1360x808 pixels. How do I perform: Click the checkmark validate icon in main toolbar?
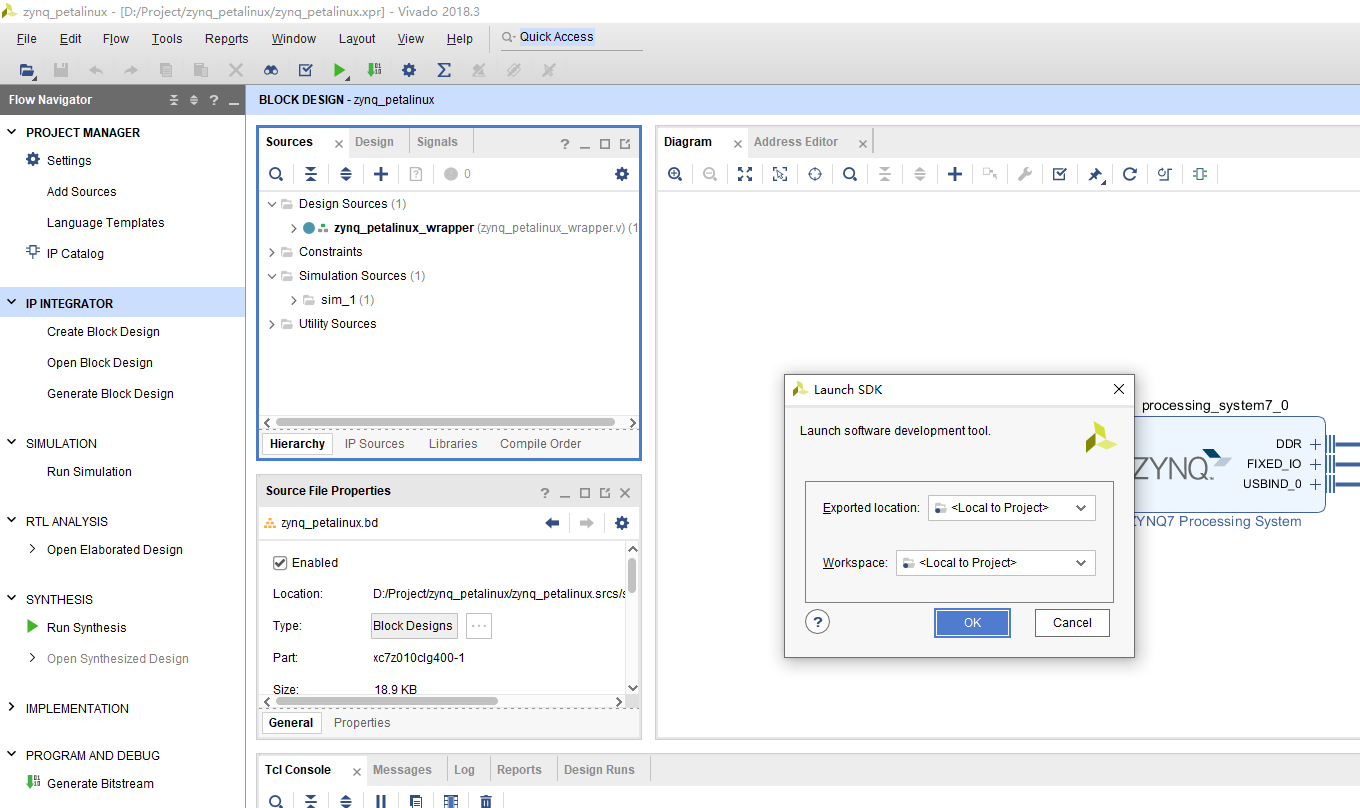point(306,70)
